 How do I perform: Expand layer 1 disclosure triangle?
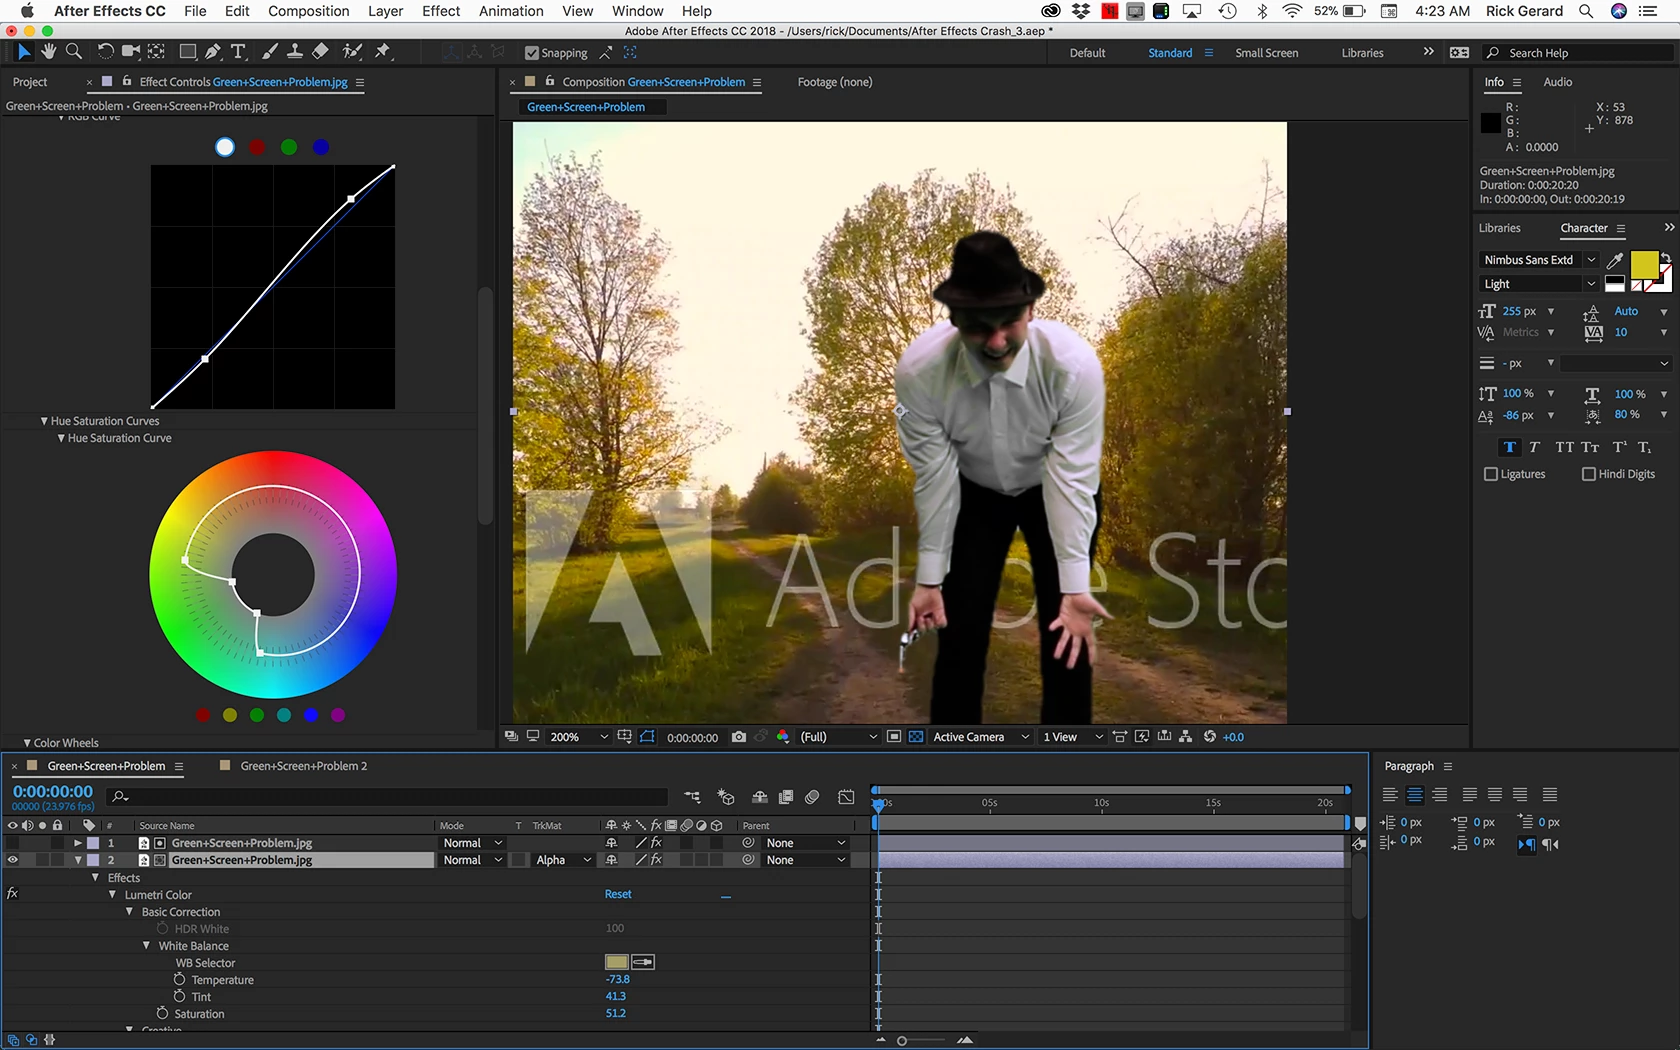[78, 843]
